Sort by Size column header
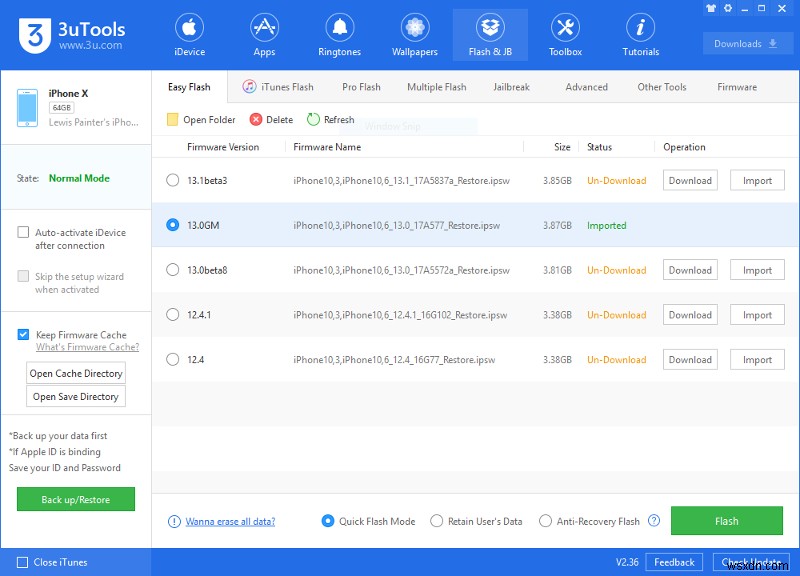 (x=562, y=147)
